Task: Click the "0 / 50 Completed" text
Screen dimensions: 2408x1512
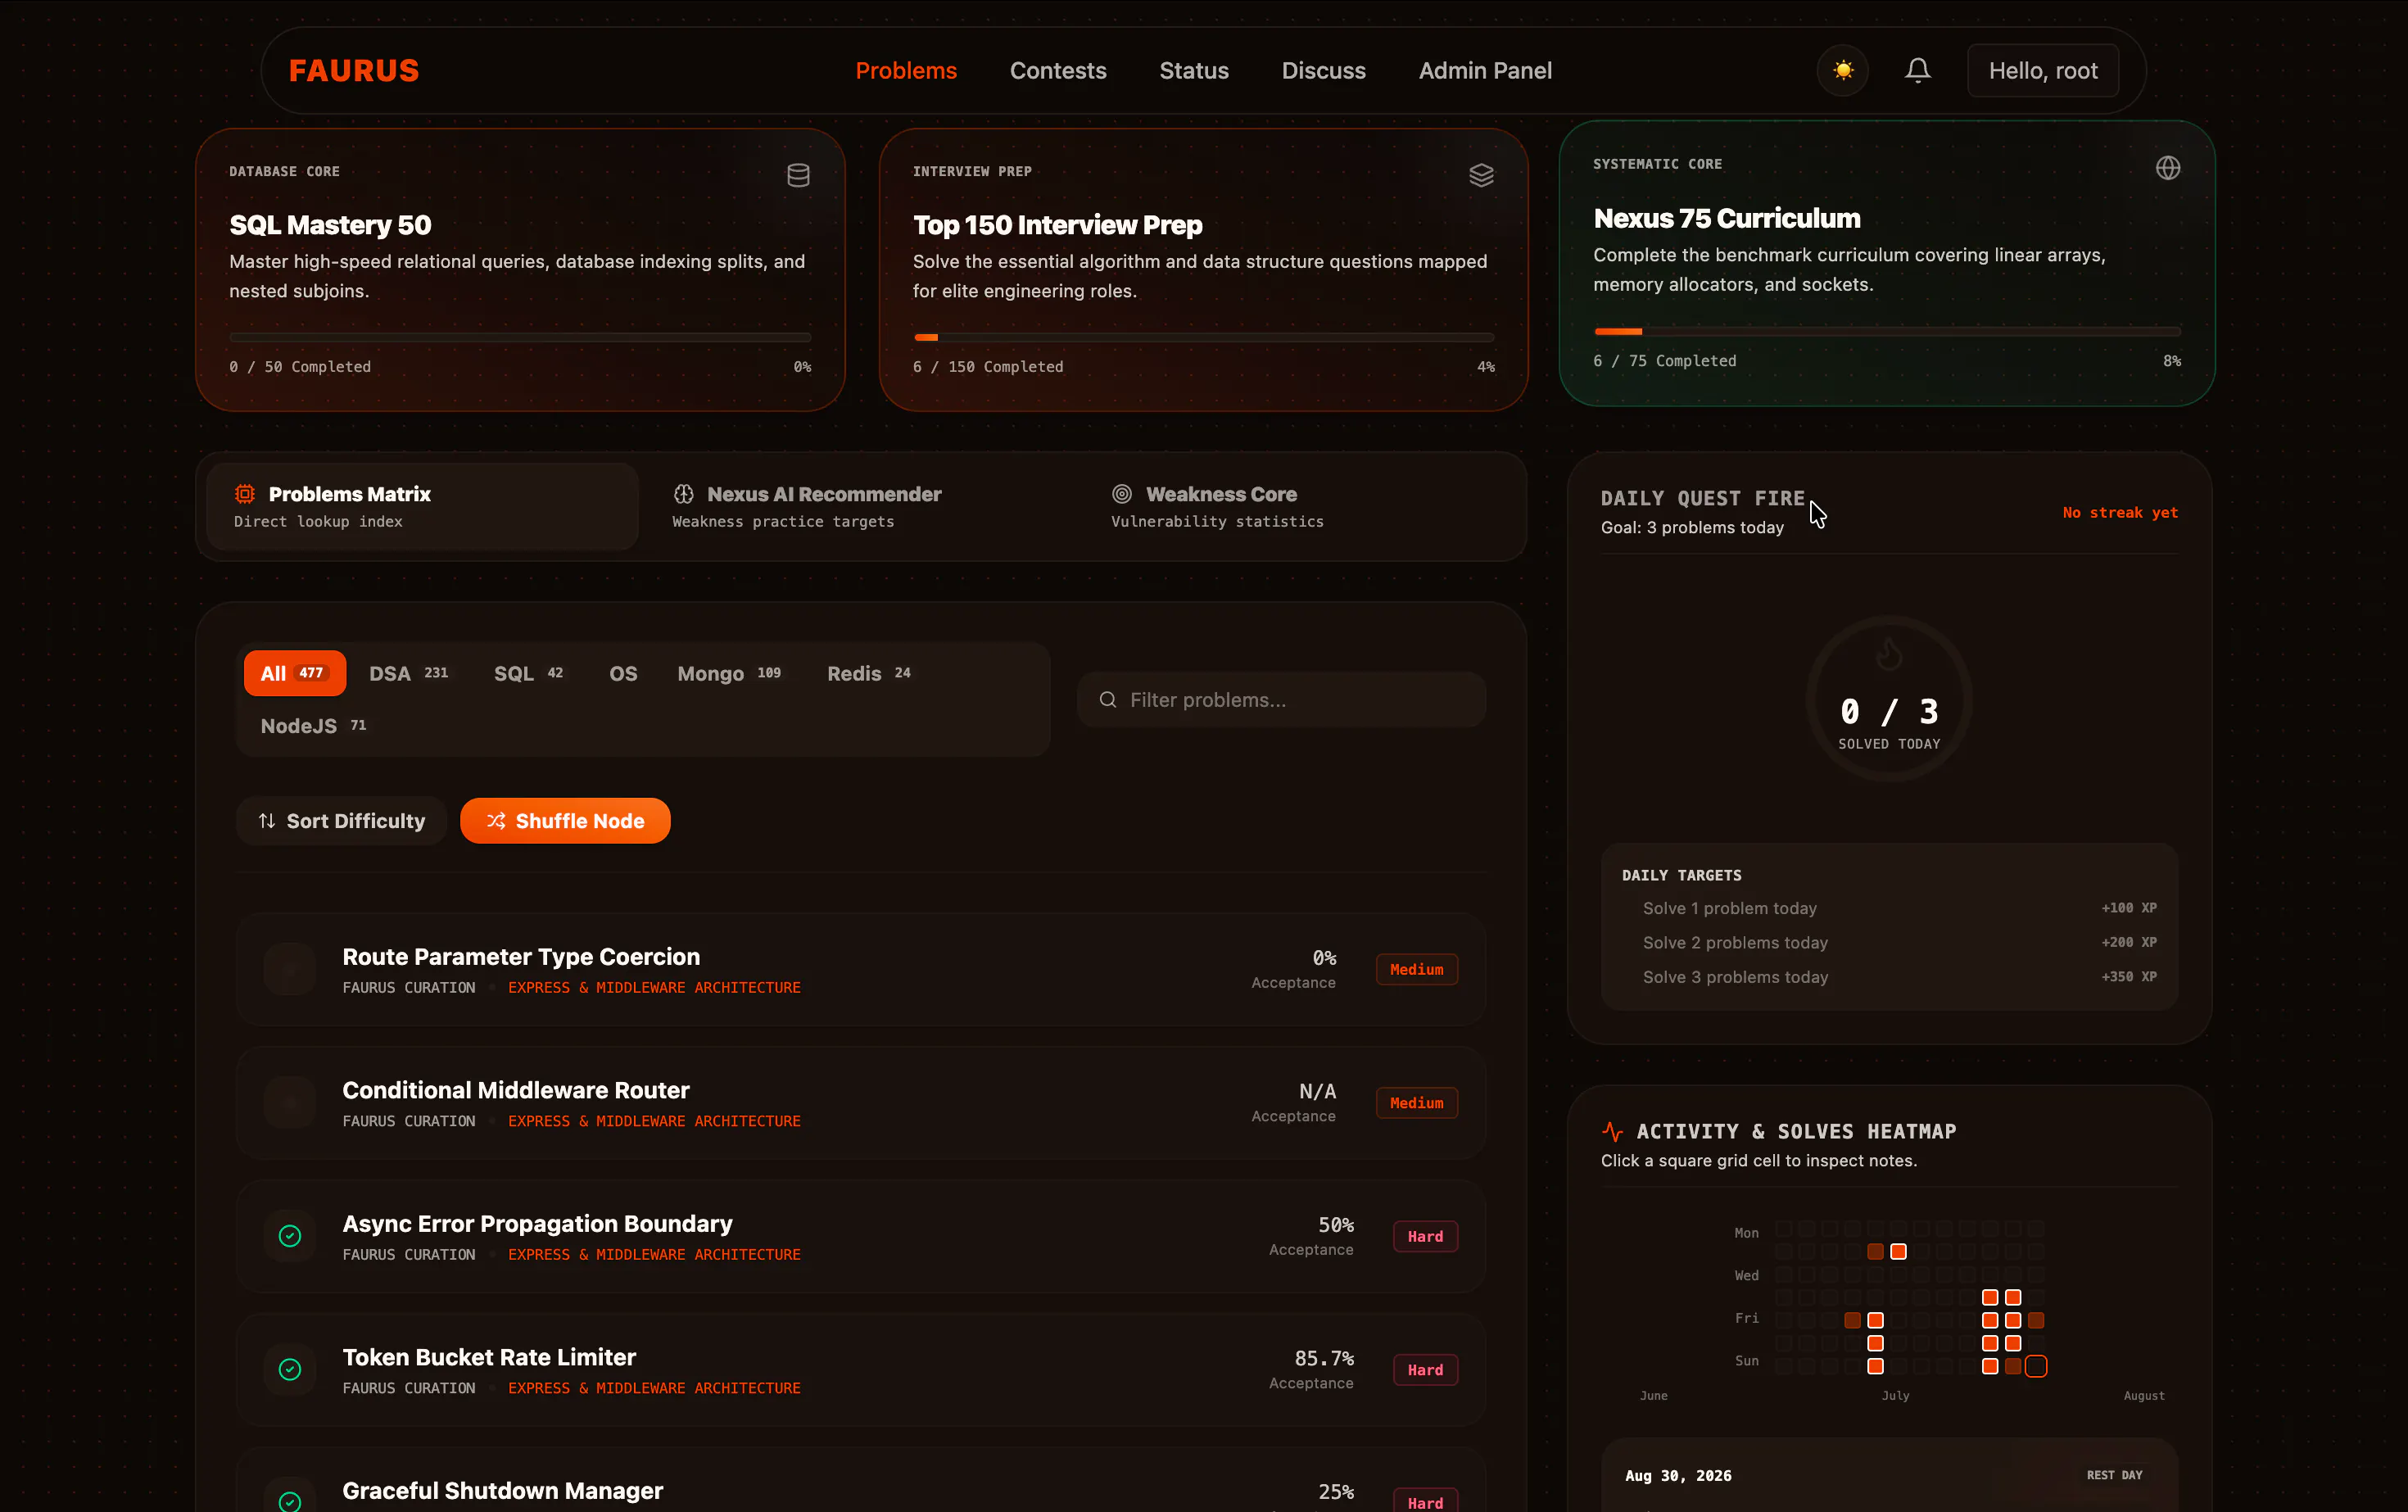Action: point(300,367)
